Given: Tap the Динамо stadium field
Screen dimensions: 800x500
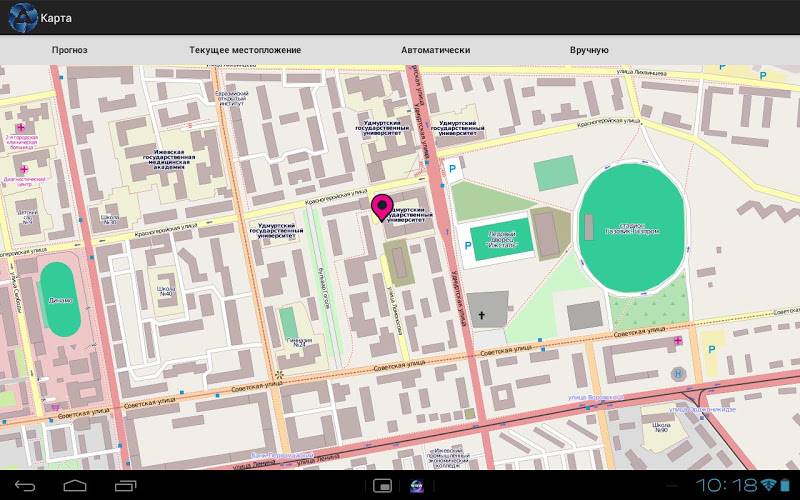Looking at the screenshot, I should coord(60,301).
